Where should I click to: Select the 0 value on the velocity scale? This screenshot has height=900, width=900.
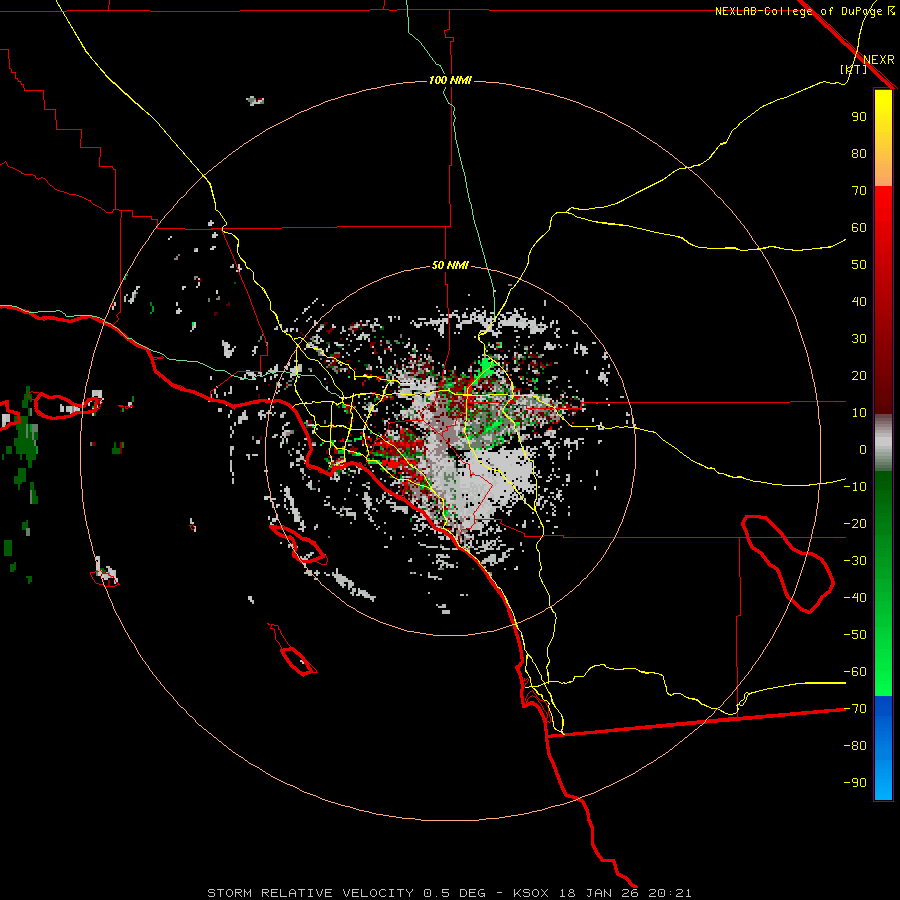[863, 450]
